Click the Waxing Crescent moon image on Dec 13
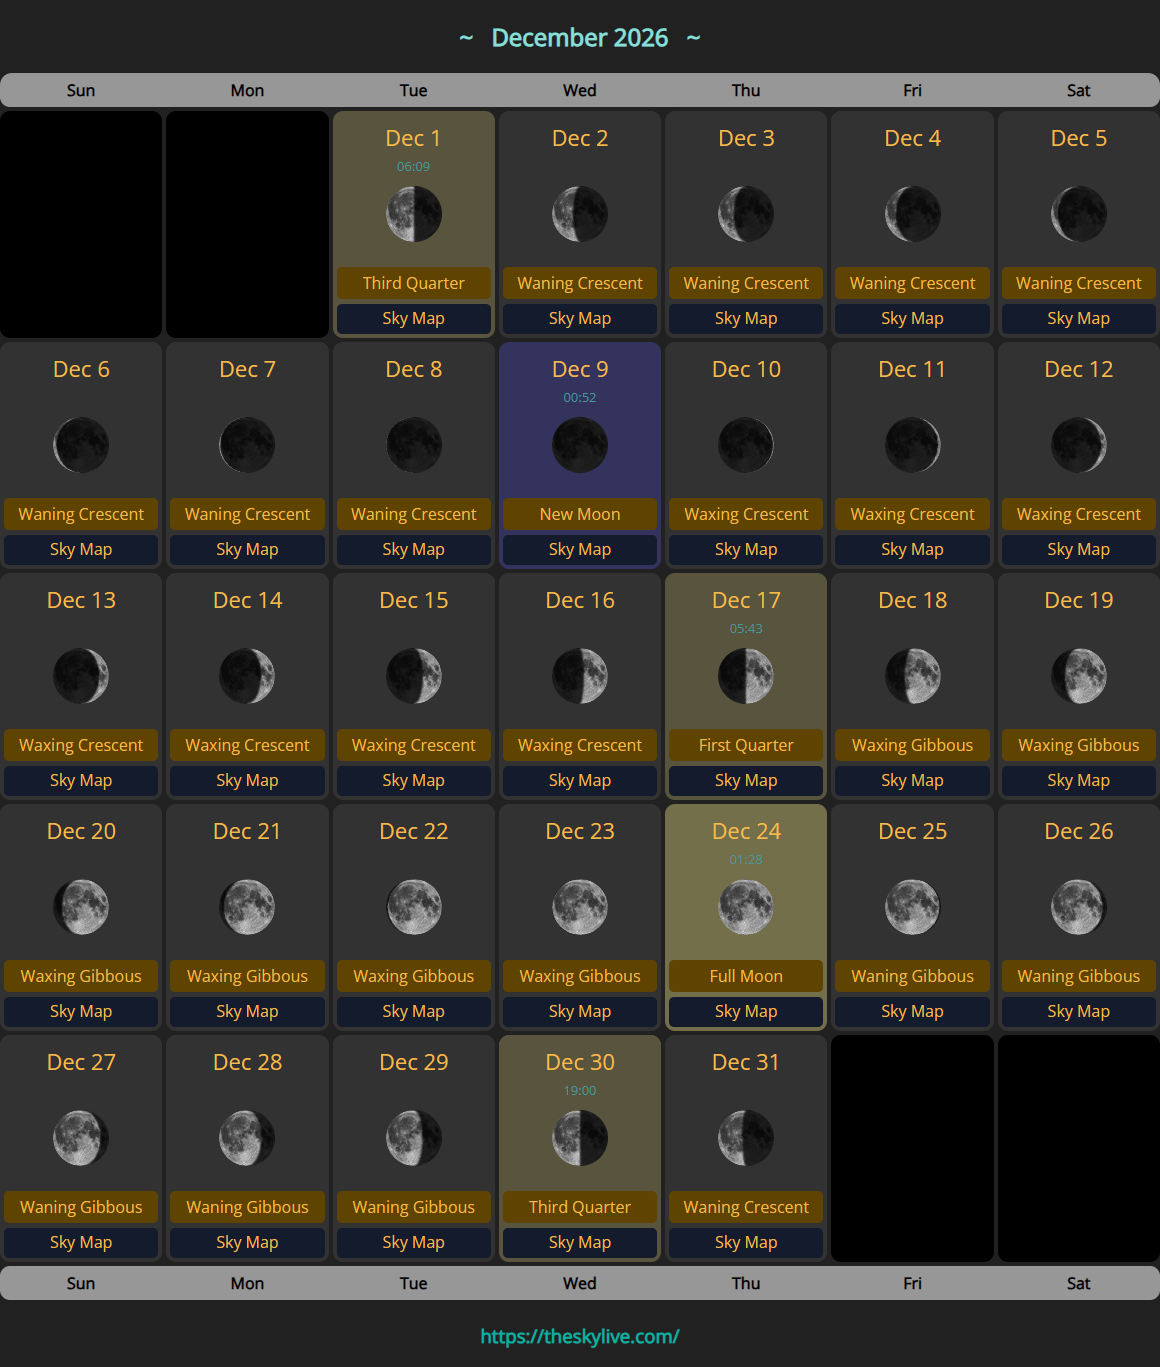Viewport: 1160px width, 1367px height. coord(81,676)
